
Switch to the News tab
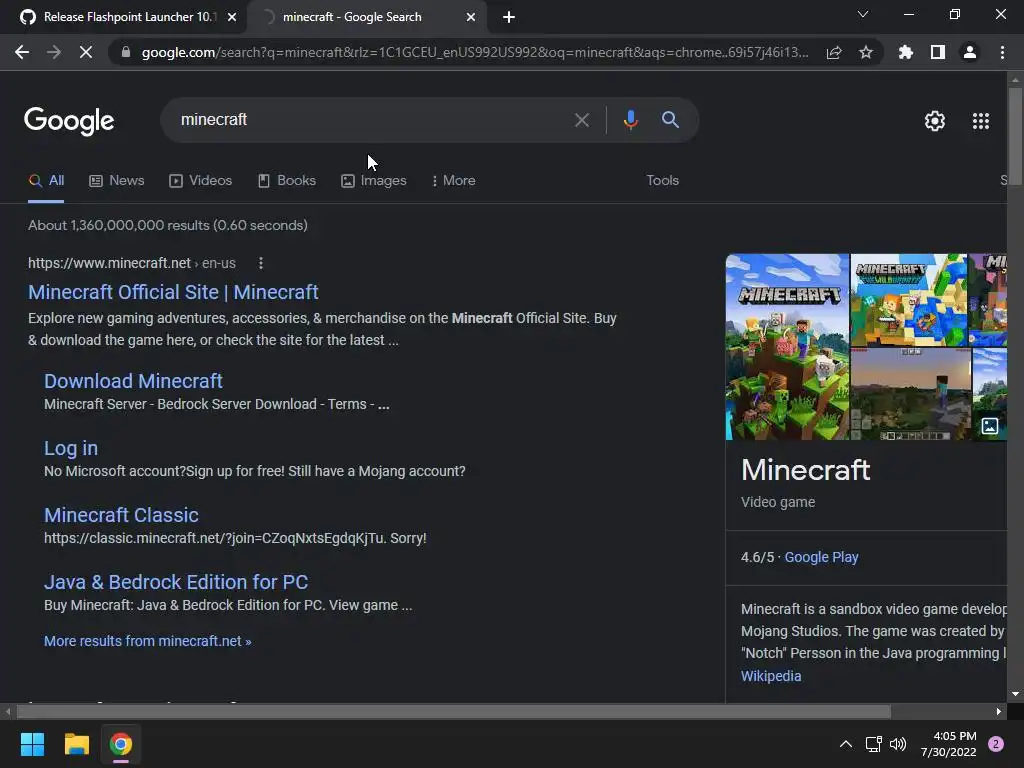click(116, 181)
